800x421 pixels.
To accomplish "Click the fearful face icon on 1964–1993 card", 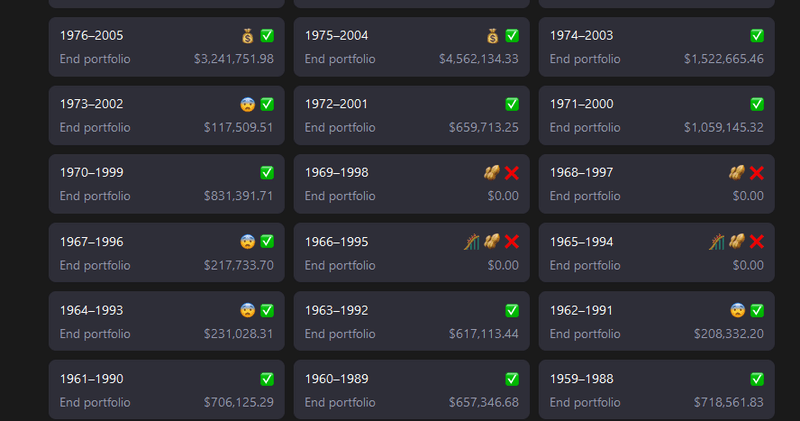I will click(248, 310).
